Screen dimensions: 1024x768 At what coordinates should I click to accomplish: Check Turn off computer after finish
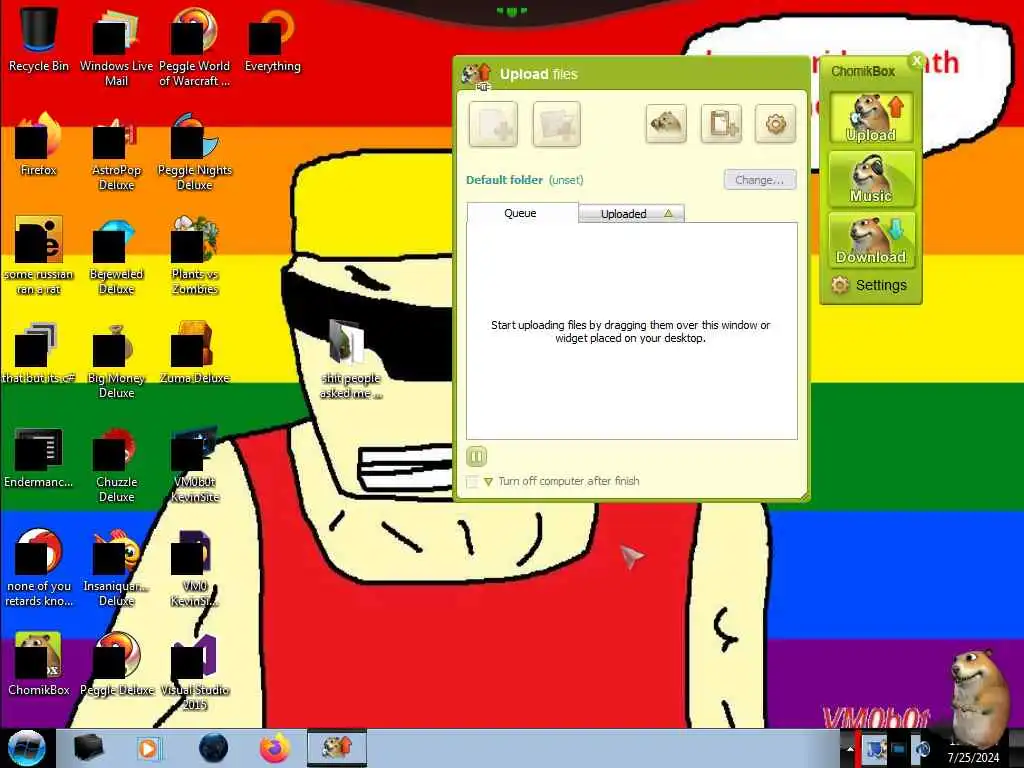pyautogui.click(x=472, y=481)
